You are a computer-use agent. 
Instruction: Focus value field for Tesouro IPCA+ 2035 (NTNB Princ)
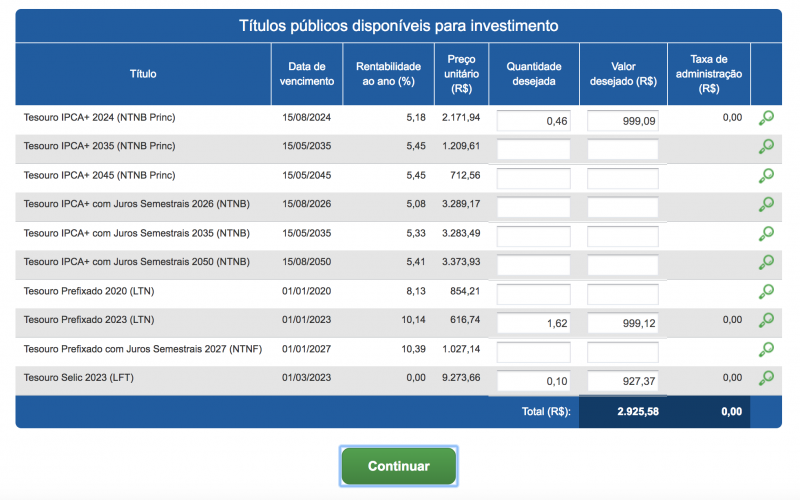point(623,149)
